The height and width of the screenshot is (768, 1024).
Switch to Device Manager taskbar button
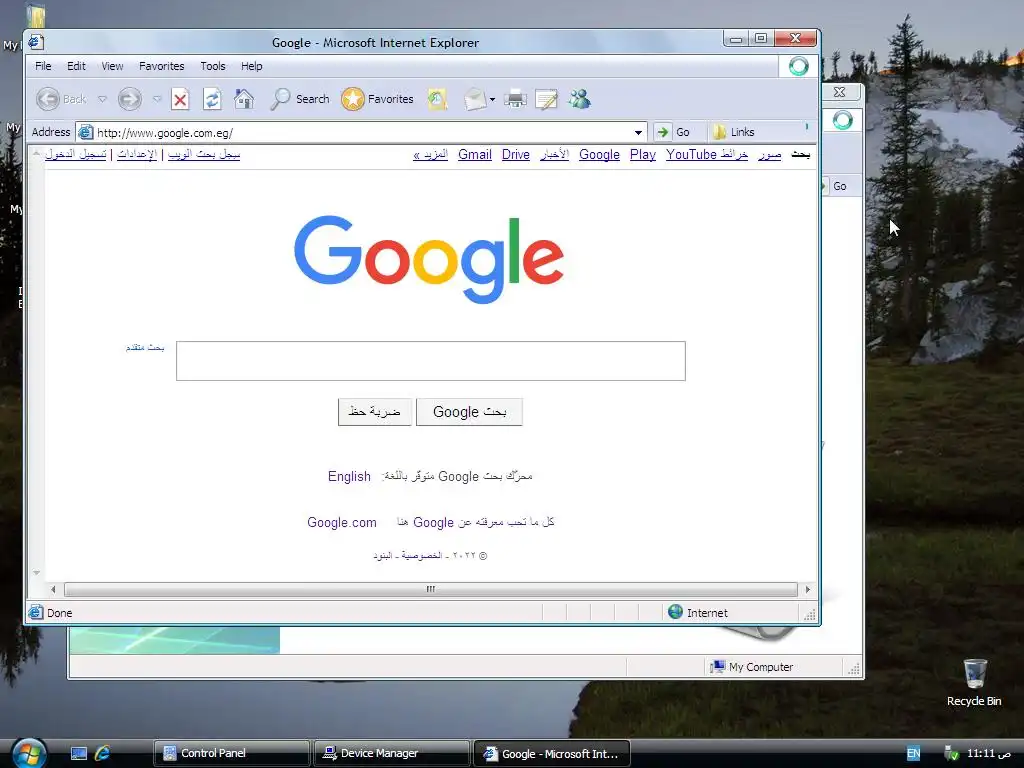point(392,754)
